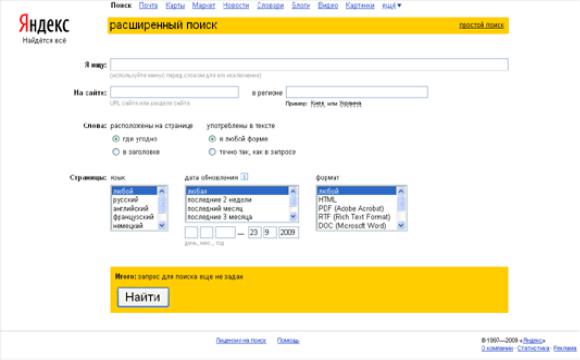Open 'О компании' footer link
580x360 pixels.
[x=497, y=348]
